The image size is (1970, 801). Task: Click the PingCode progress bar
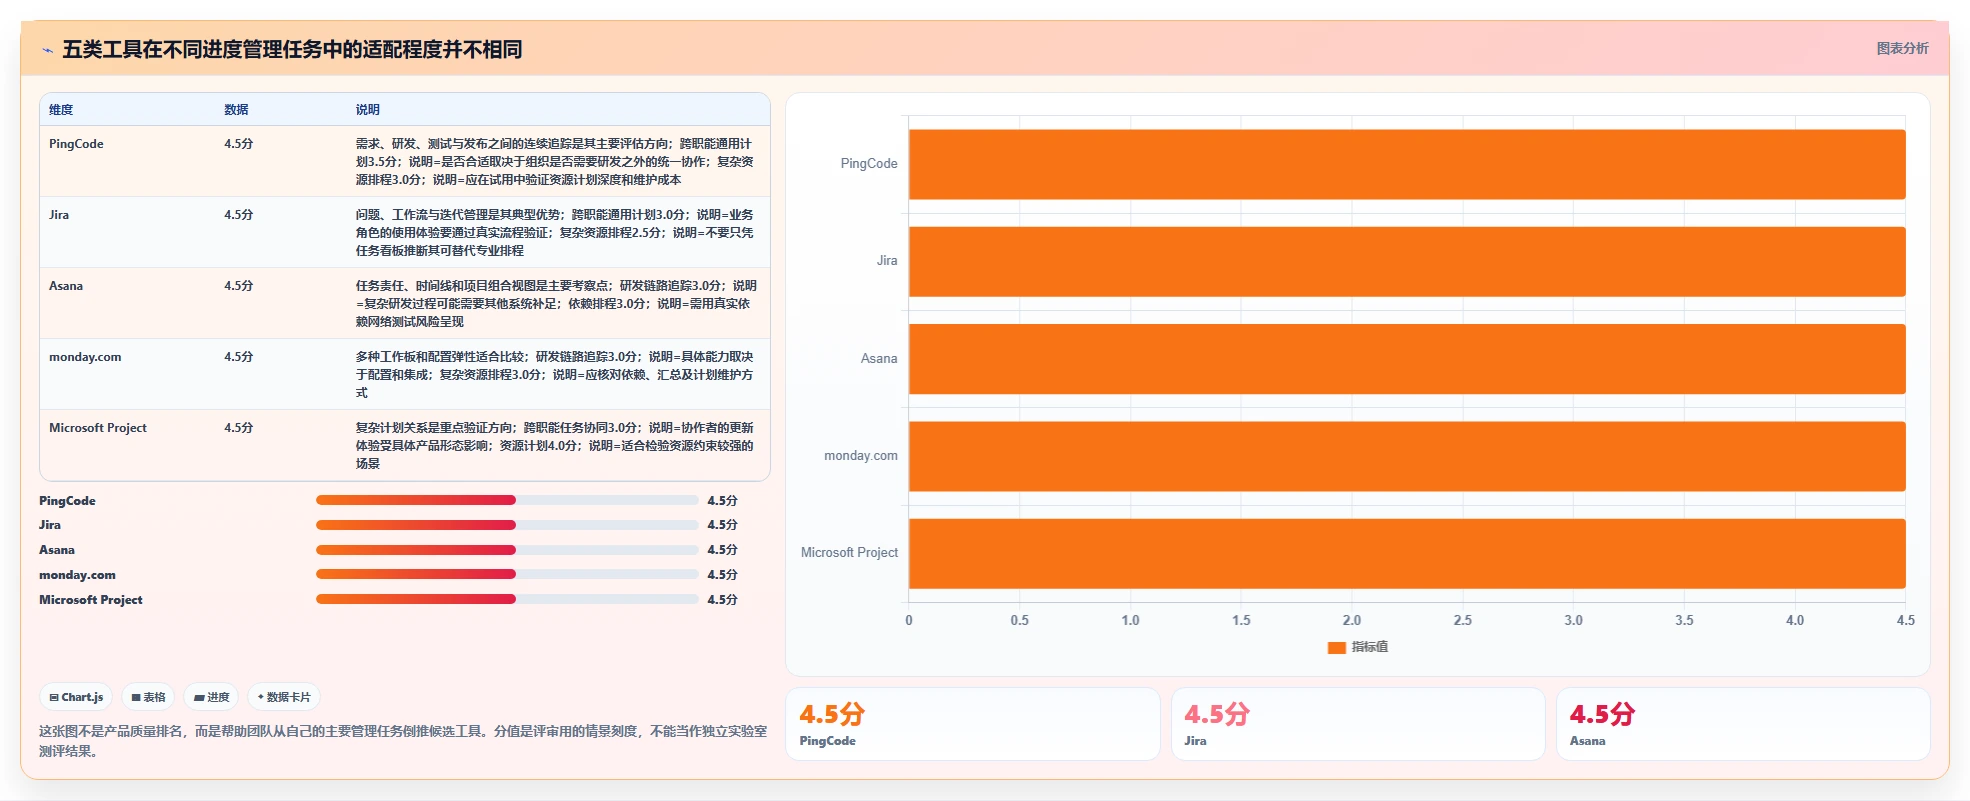[x=507, y=500]
